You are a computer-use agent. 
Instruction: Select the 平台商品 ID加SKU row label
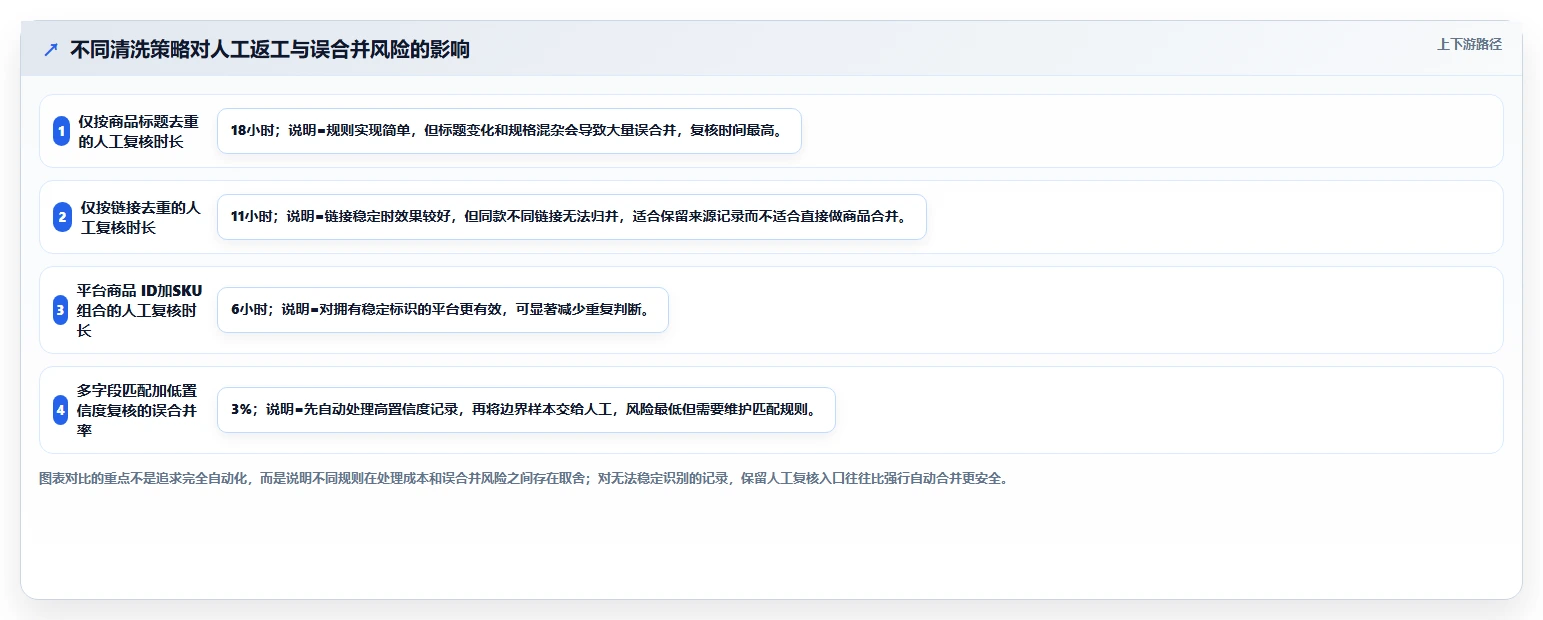139,310
